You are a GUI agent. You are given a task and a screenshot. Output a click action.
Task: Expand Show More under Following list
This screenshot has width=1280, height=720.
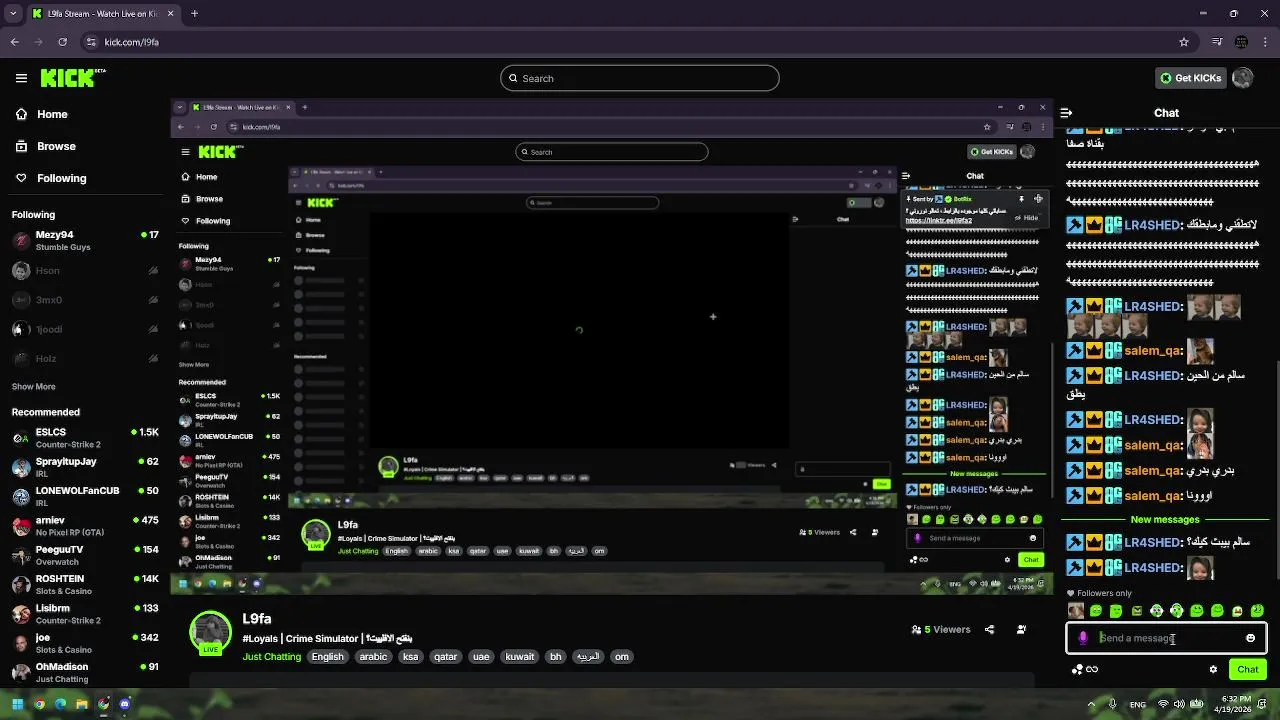(x=33, y=386)
